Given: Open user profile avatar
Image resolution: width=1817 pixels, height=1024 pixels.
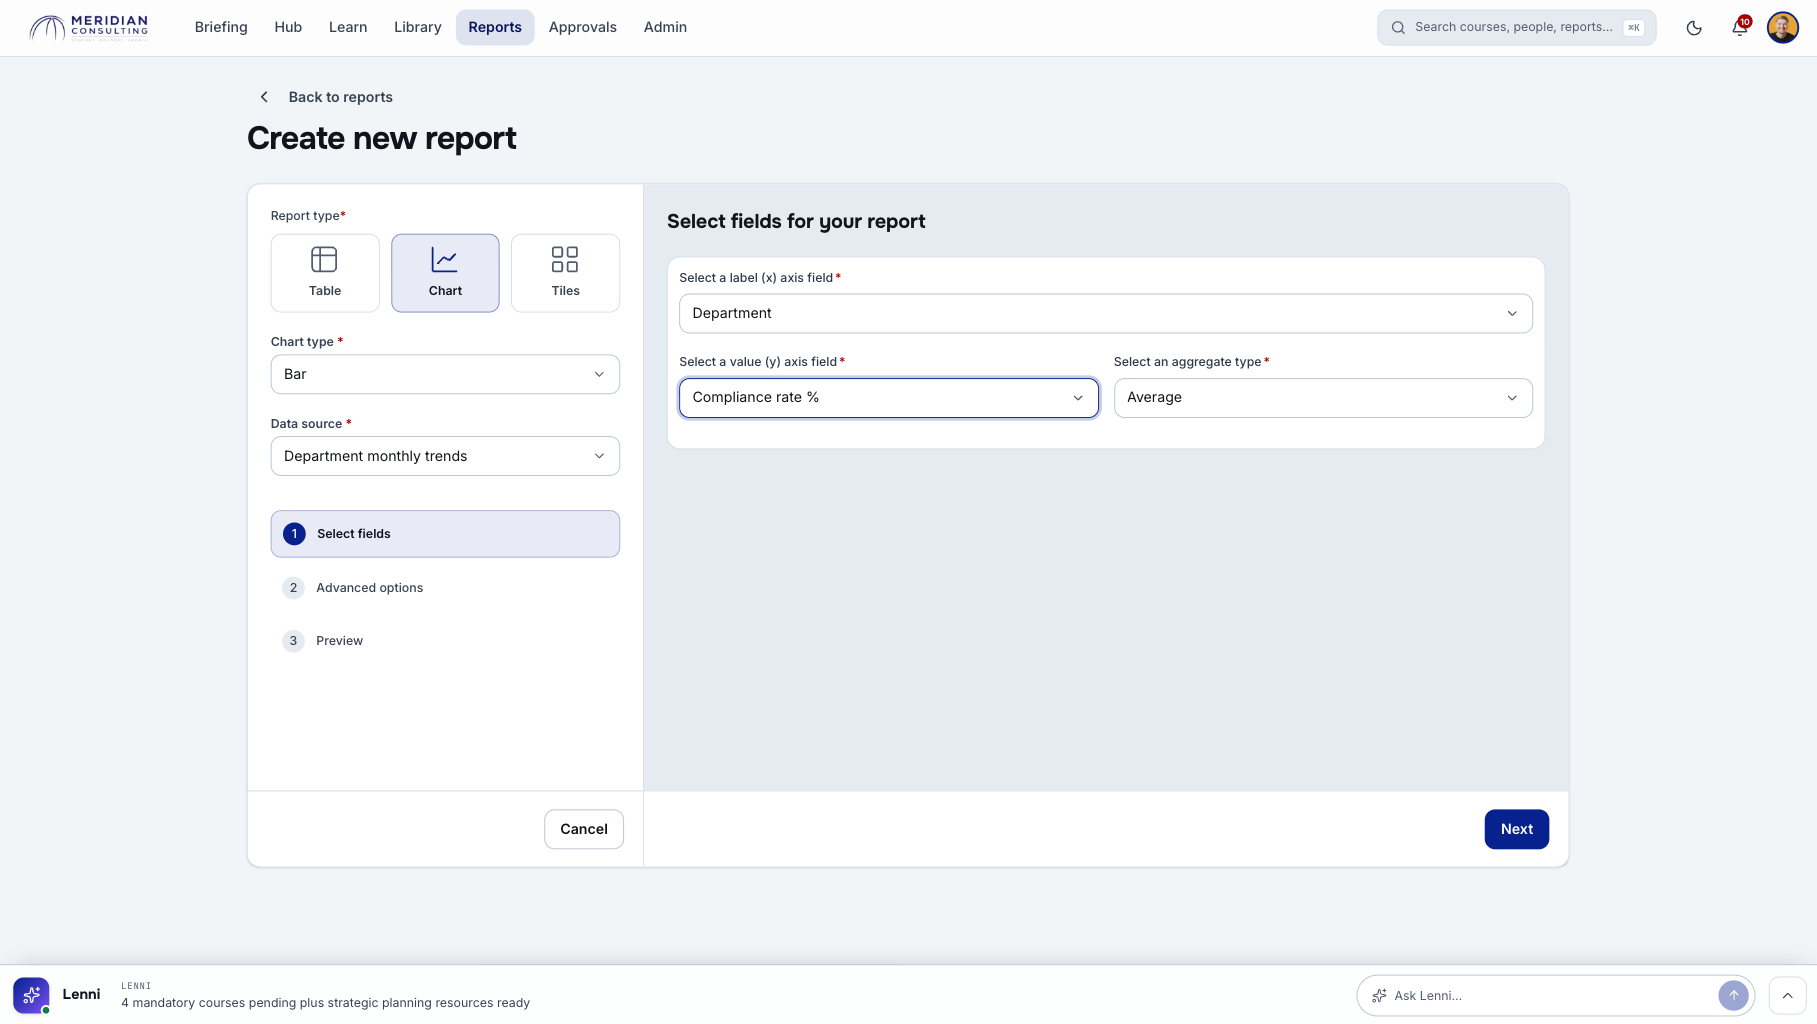Looking at the screenshot, I should coord(1783,28).
